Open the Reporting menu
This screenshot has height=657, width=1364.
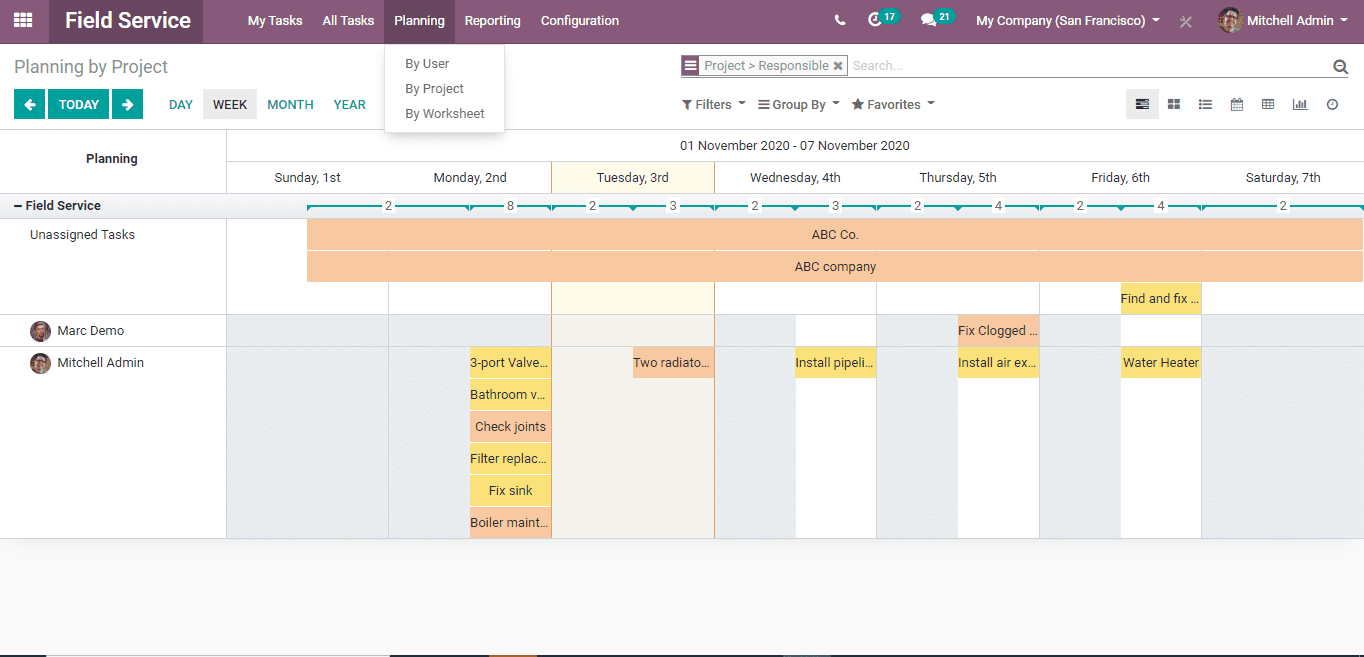point(492,21)
